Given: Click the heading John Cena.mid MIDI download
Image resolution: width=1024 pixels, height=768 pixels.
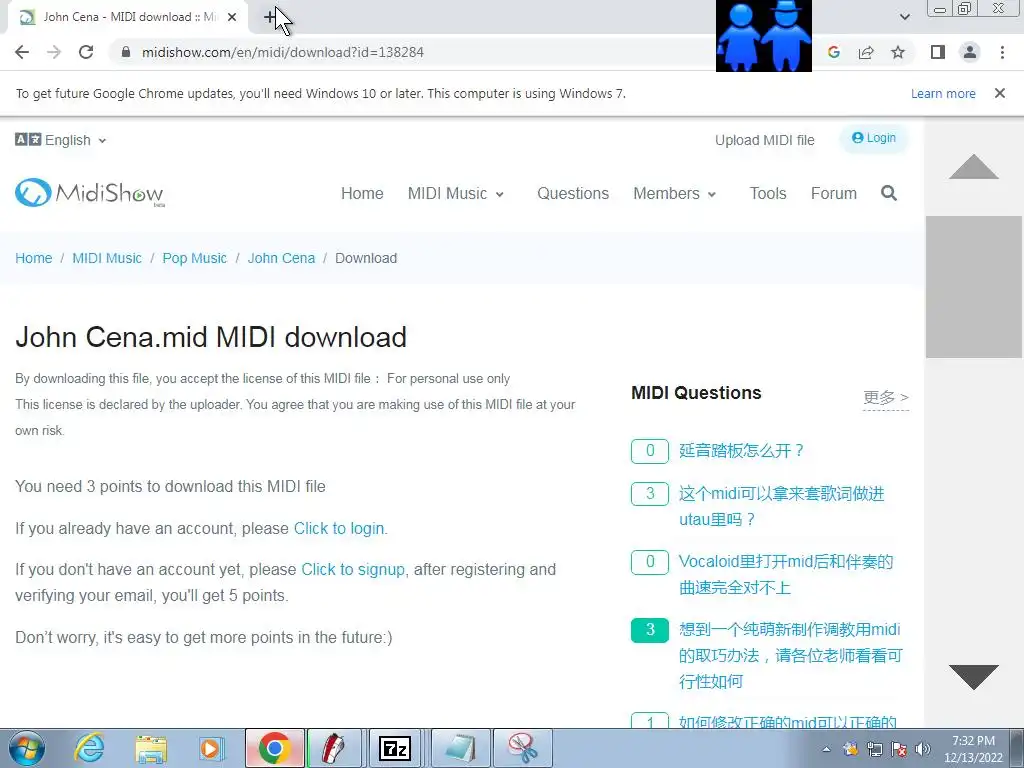Looking at the screenshot, I should (211, 338).
